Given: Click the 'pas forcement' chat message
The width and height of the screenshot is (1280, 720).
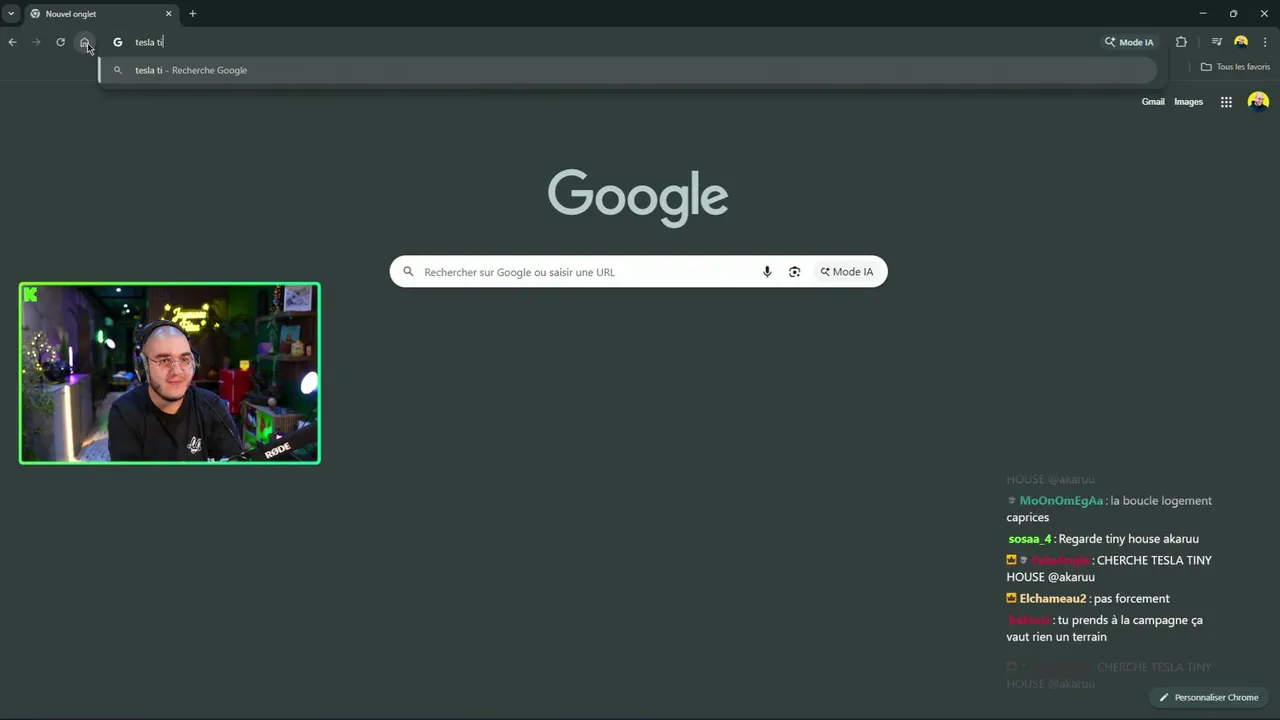Looking at the screenshot, I should [x=1131, y=599].
